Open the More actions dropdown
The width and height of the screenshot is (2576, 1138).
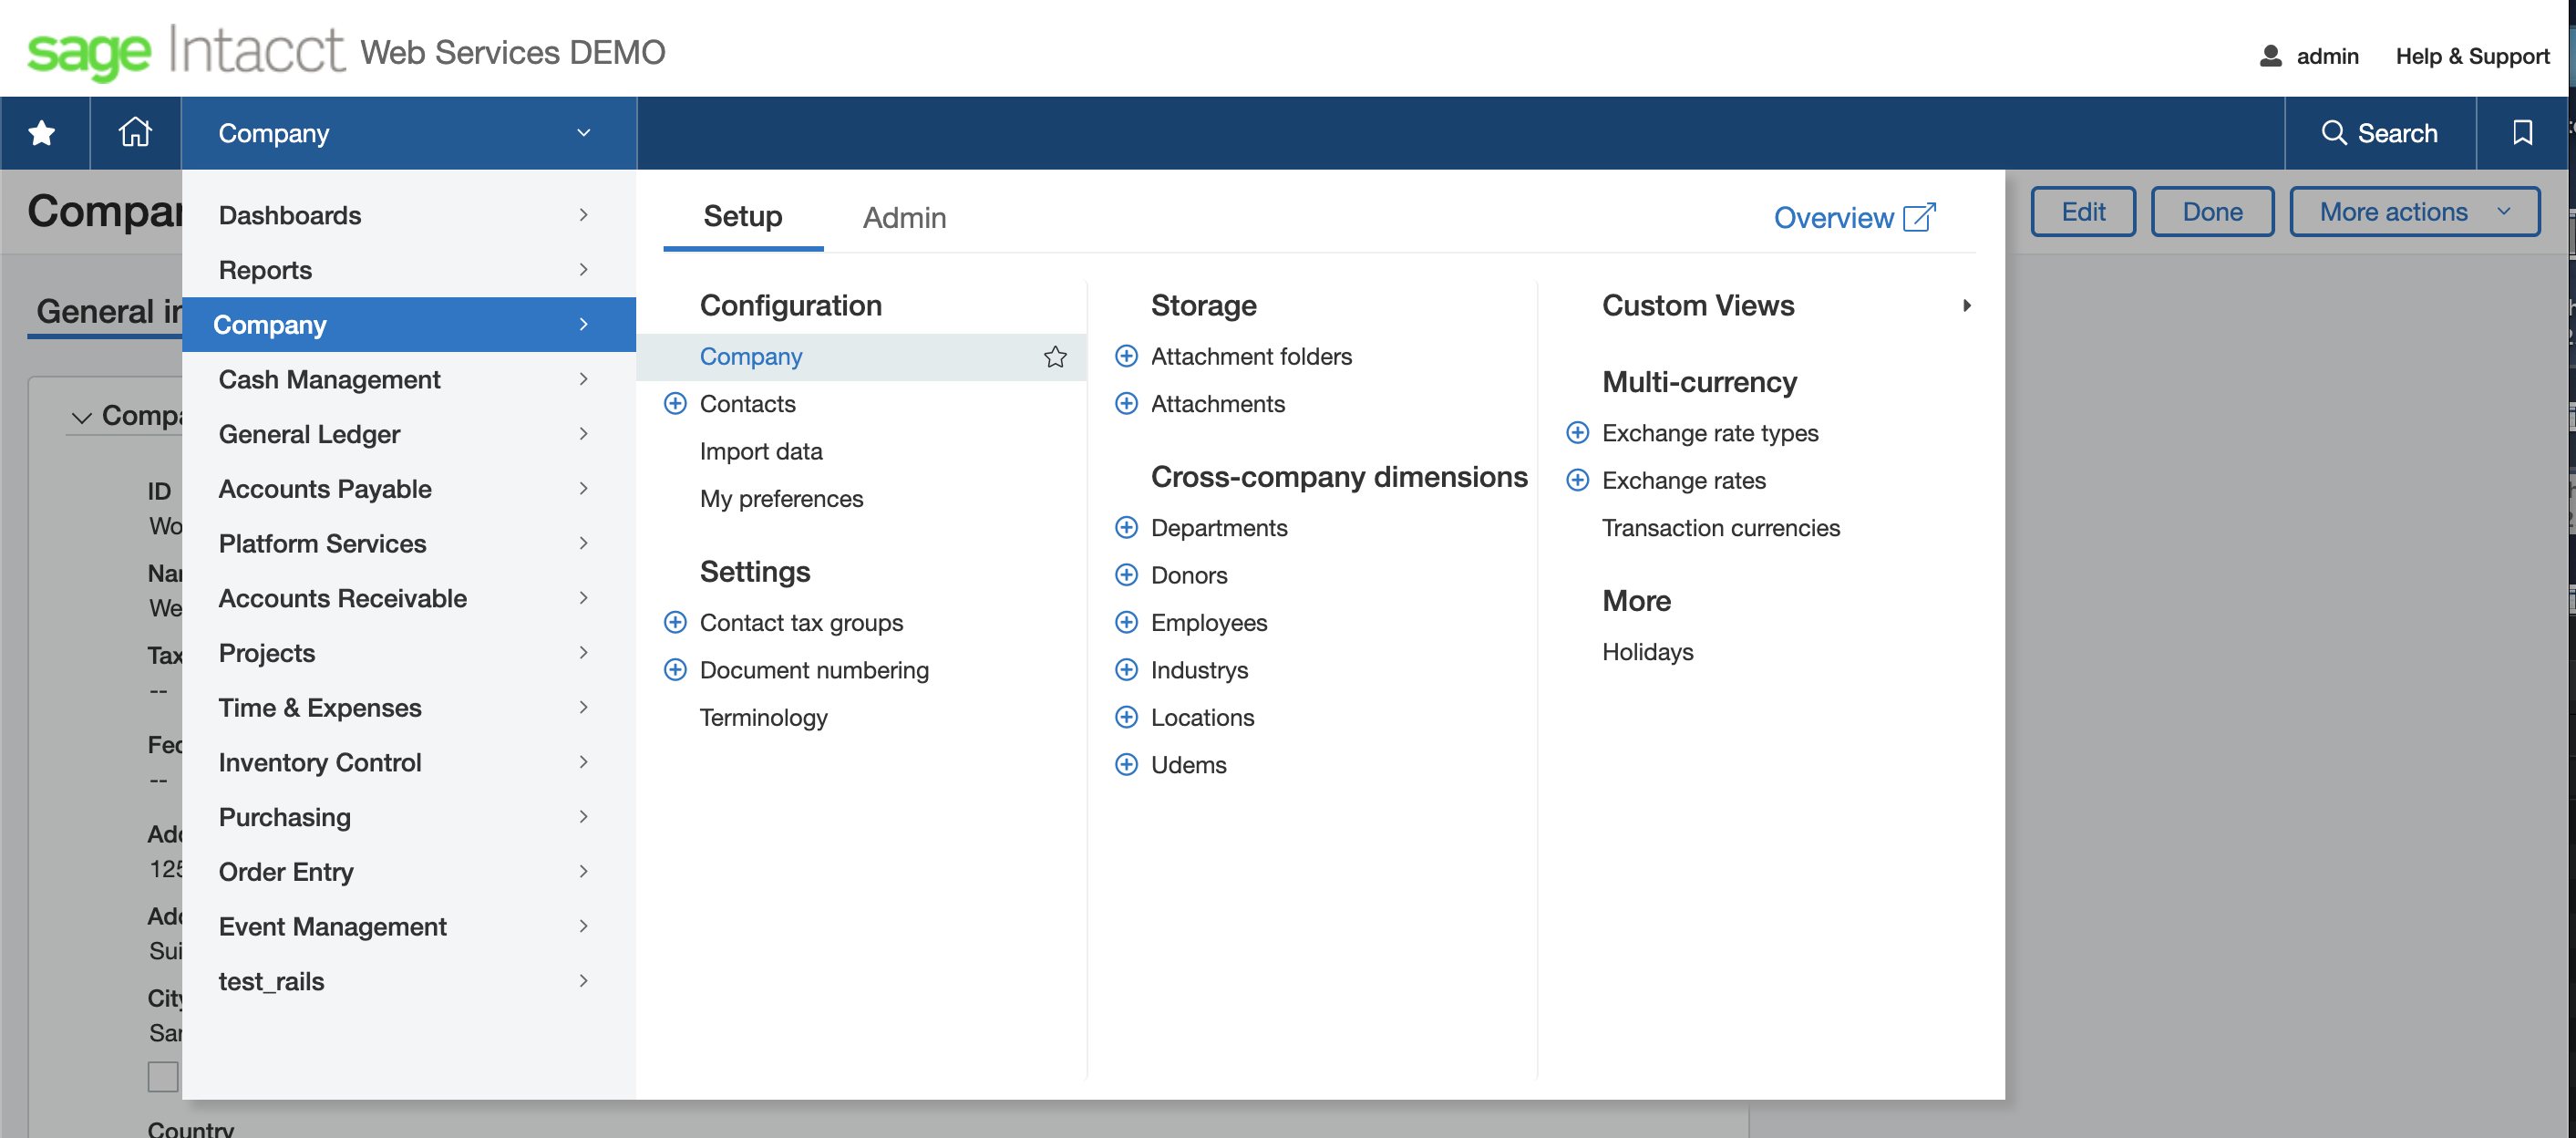(2413, 211)
